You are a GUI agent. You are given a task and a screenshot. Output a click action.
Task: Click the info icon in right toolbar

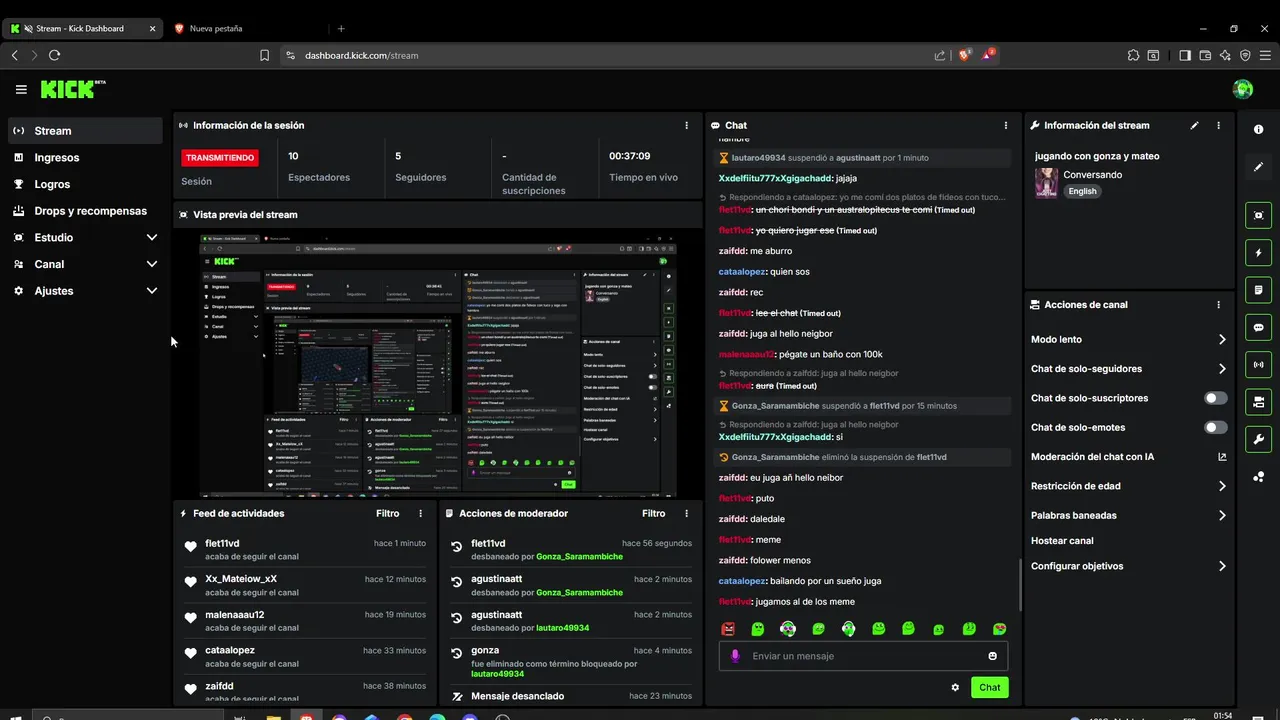[1259, 130]
